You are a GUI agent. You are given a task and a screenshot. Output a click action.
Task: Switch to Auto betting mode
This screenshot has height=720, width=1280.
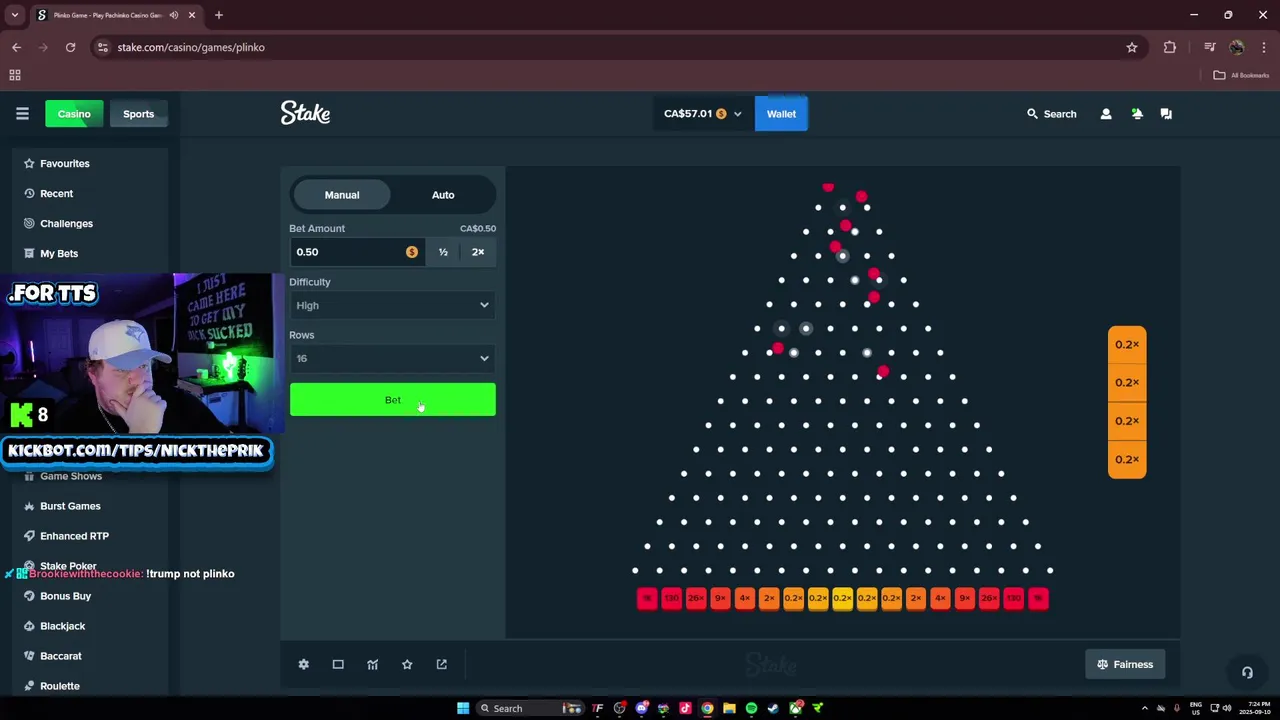click(x=443, y=195)
